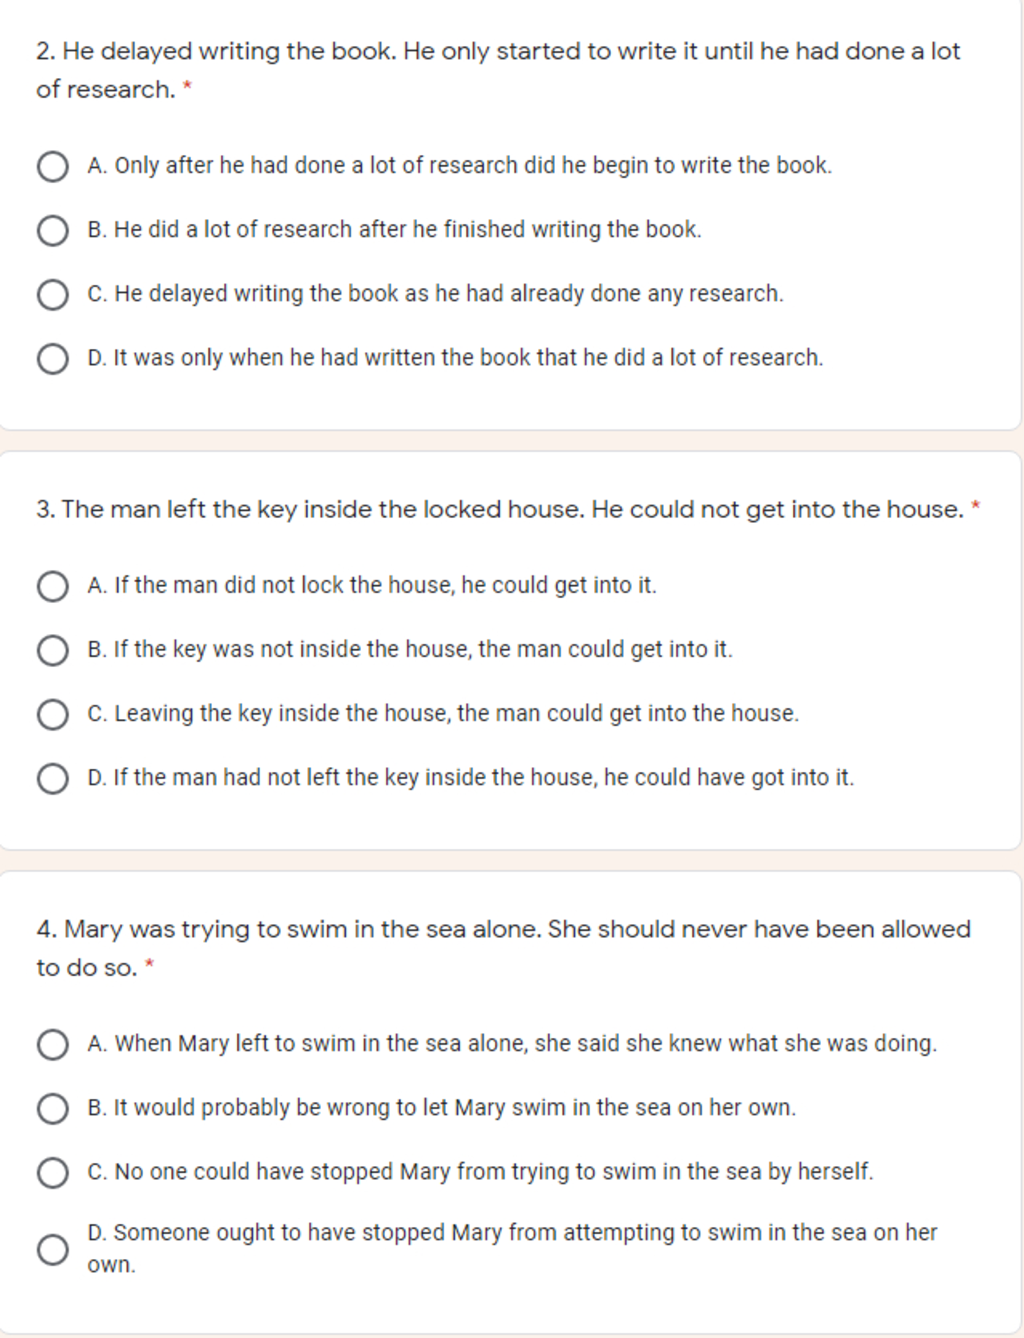The image size is (1024, 1338).
Task: Click question 3 text about the locked house
Action: coord(500,510)
